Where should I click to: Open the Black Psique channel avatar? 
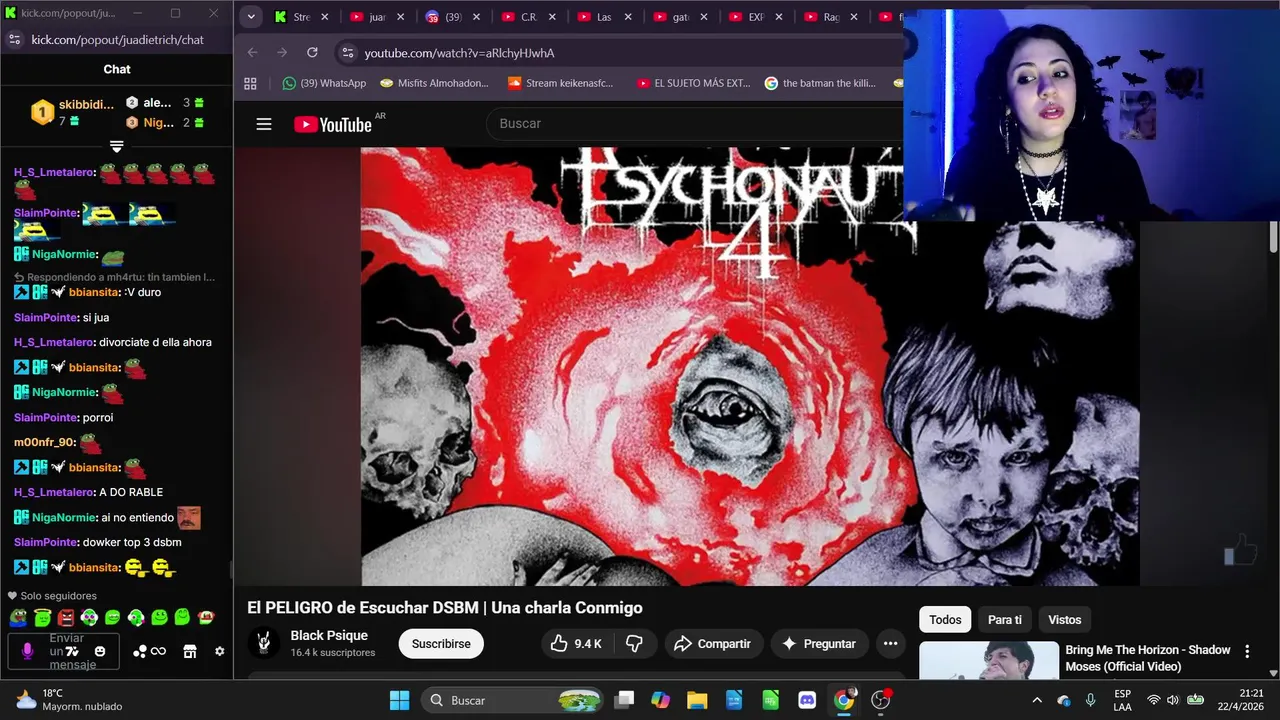pos(264,643)
